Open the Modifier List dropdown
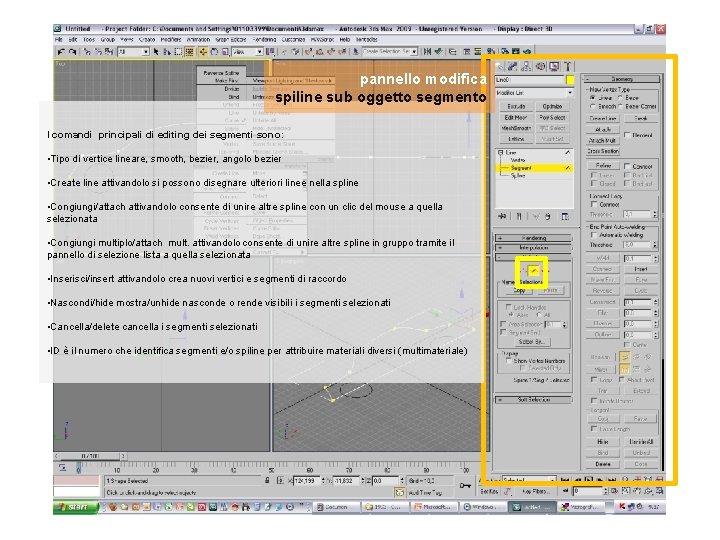Screen dimensions: 720x540 point(535,93)
